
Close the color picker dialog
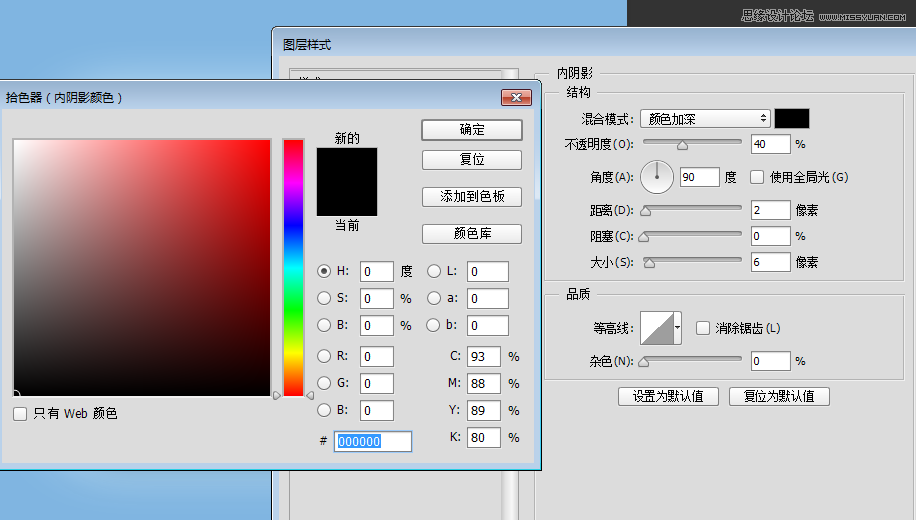516,98
